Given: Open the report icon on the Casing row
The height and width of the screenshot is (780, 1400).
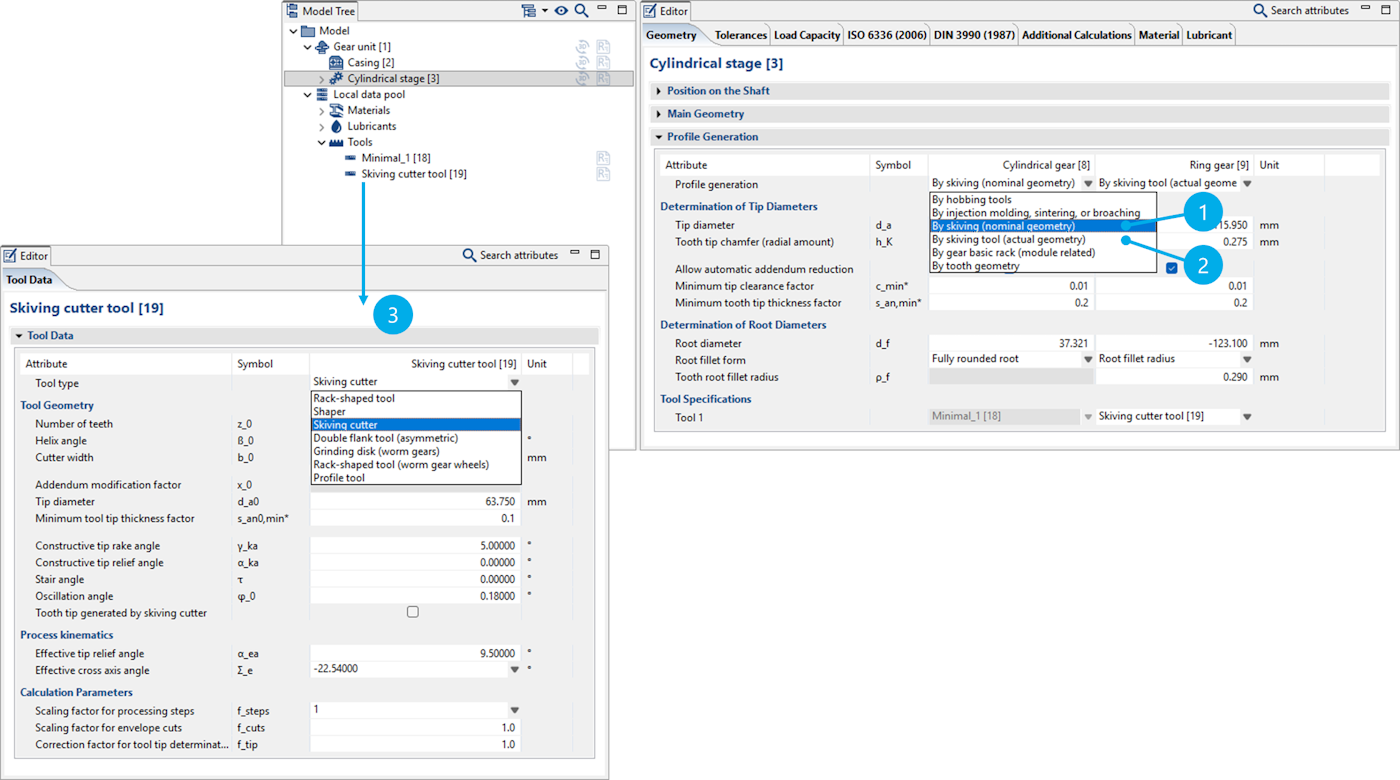Looking at the screenshot, I should coord(603,63).
